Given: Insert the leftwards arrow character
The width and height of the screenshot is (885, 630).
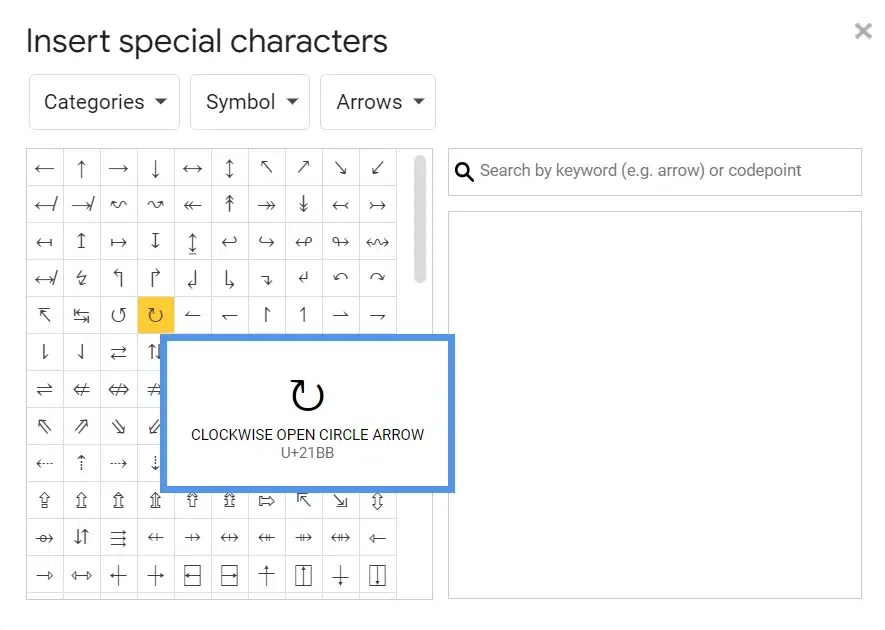Looking at the screenshot, I should pos(44,167).
